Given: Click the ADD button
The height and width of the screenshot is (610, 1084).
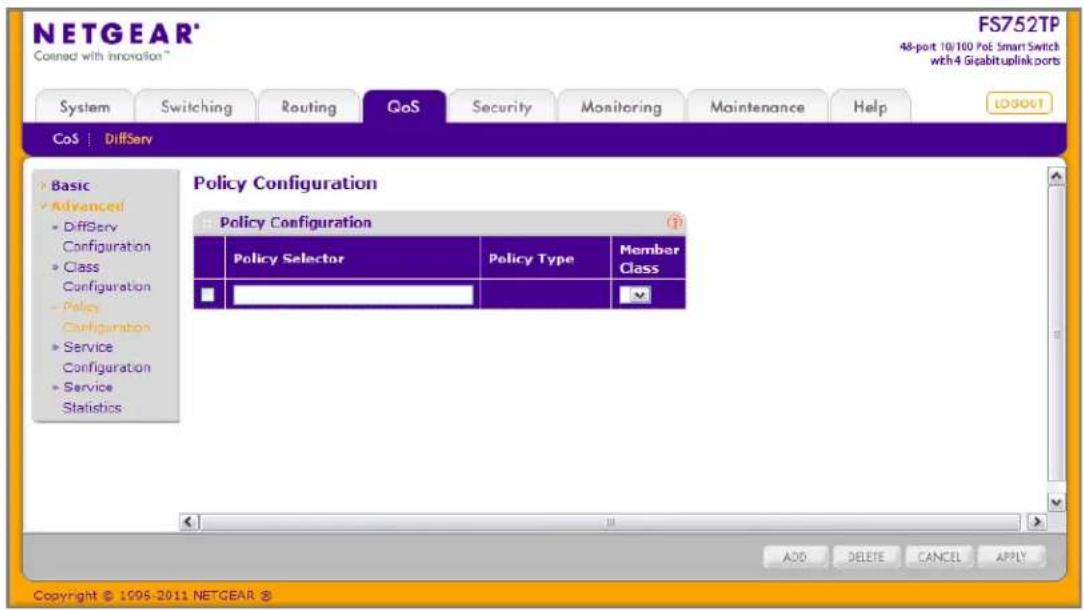Looking at the screenshot, I should (x=794, y=557).
